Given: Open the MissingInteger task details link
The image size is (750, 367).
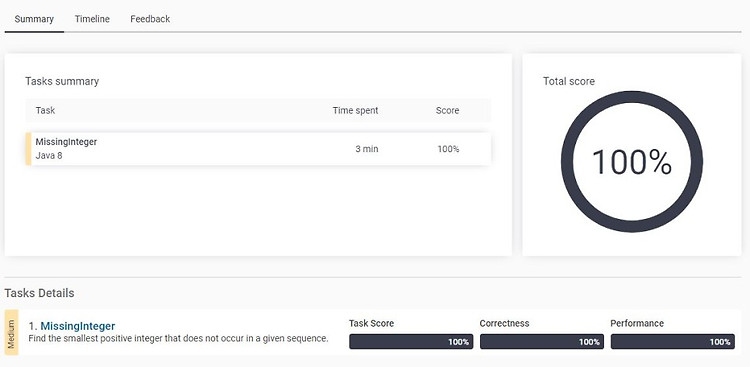Looking at the screenshot, I should coord(77,326).
